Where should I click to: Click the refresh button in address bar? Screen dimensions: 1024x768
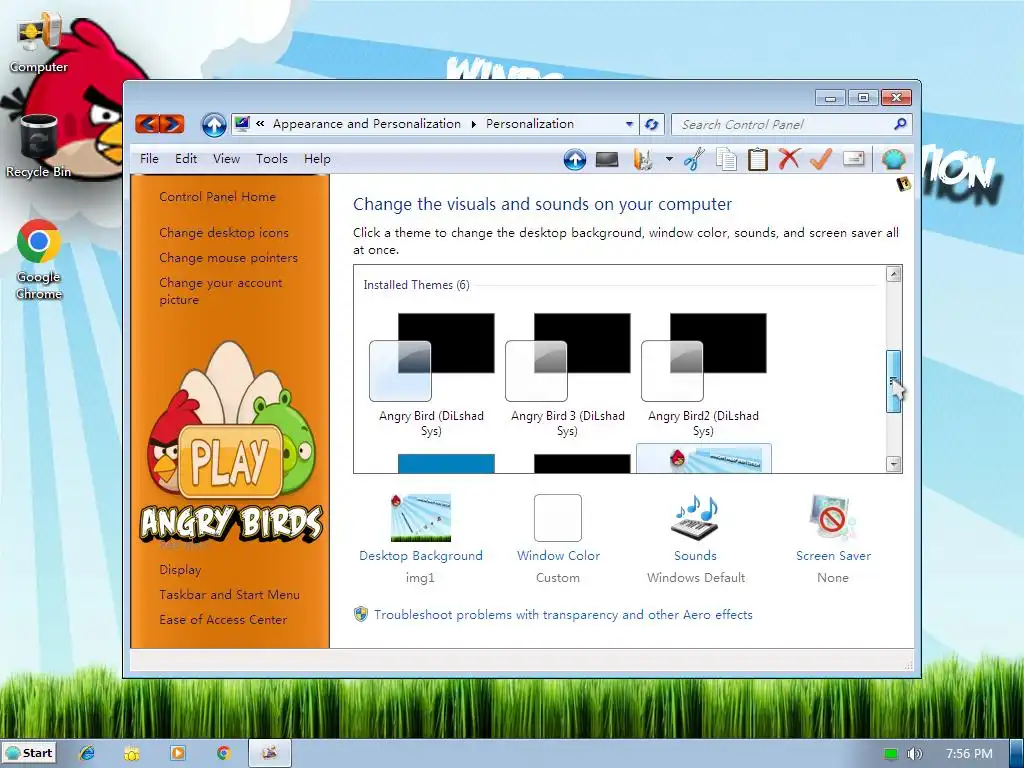coord(652,124)
